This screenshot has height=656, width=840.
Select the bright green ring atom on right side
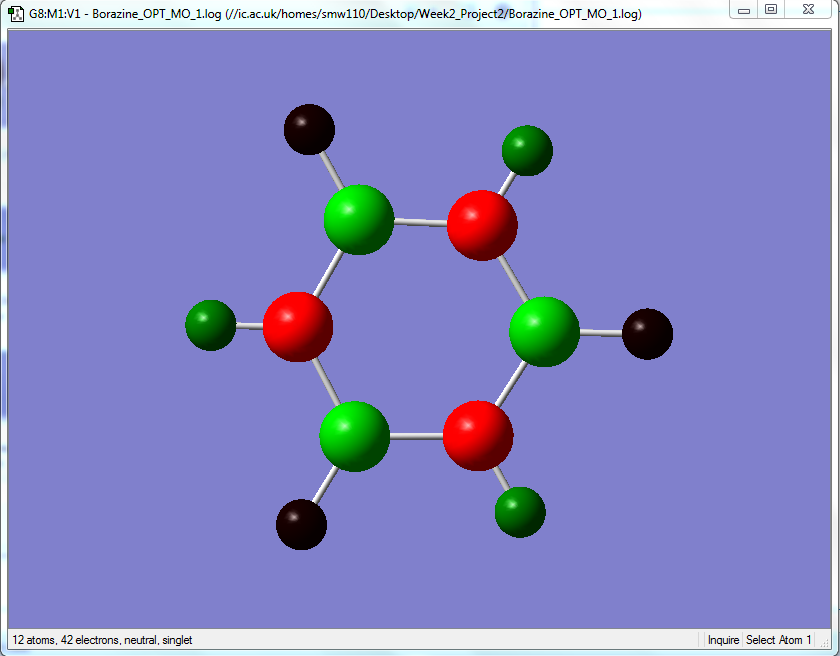pyautogui.click(x=544, y=332)
